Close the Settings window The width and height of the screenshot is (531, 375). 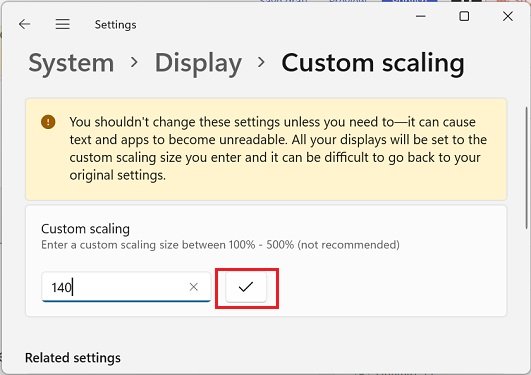(x=508, y=16)
